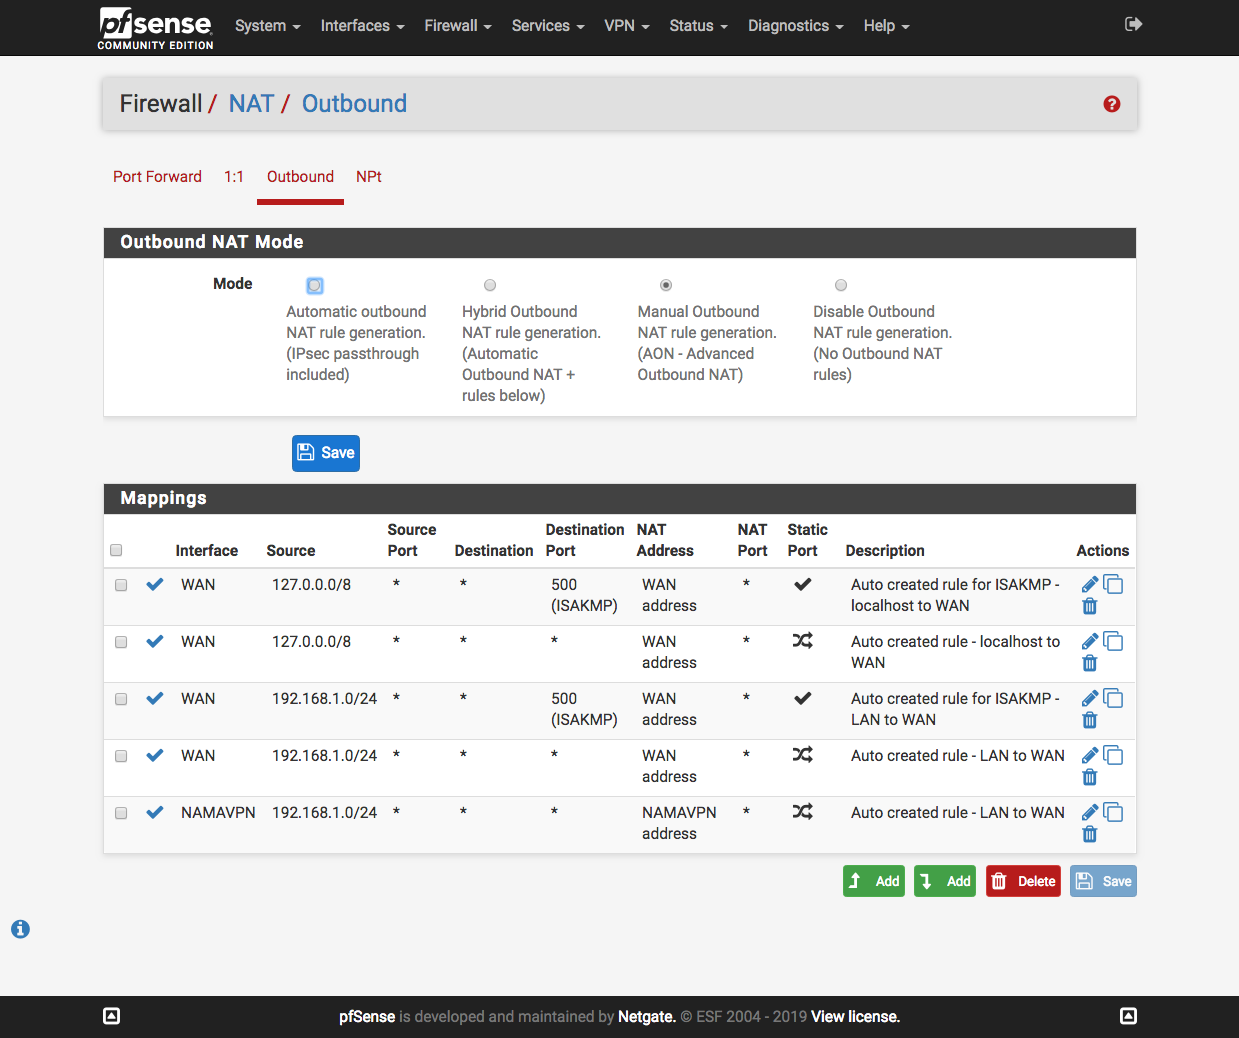Toggle enabled checkmark on NAMAVPN rule
Screen dimensions: 1239x1038
[155, 812]
